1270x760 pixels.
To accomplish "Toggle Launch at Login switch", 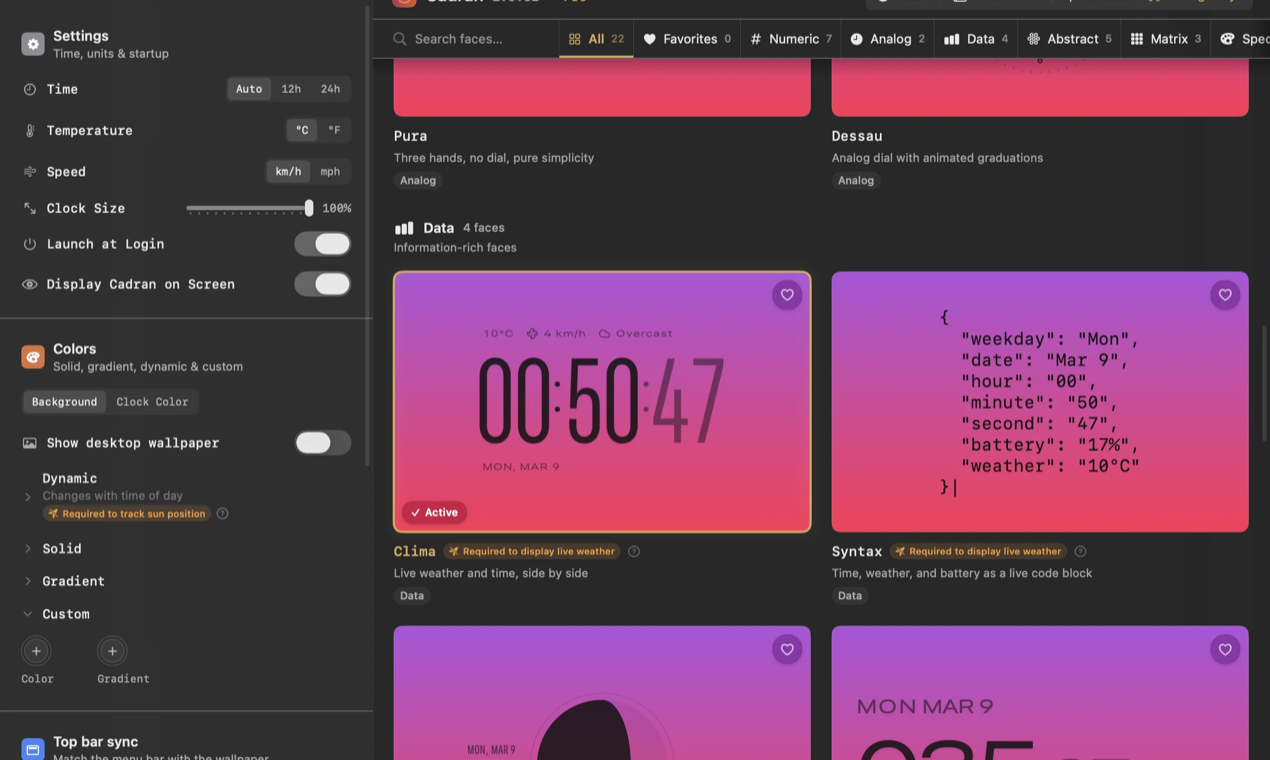I will click(x=322, y=244).
